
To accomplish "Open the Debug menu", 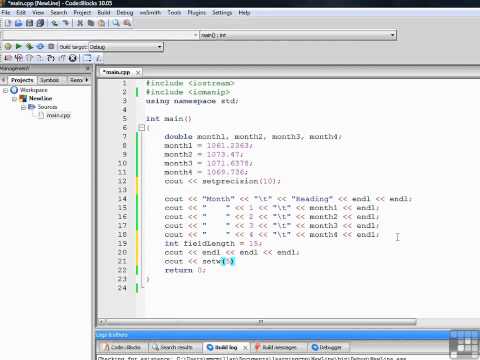I will (125, 13).
